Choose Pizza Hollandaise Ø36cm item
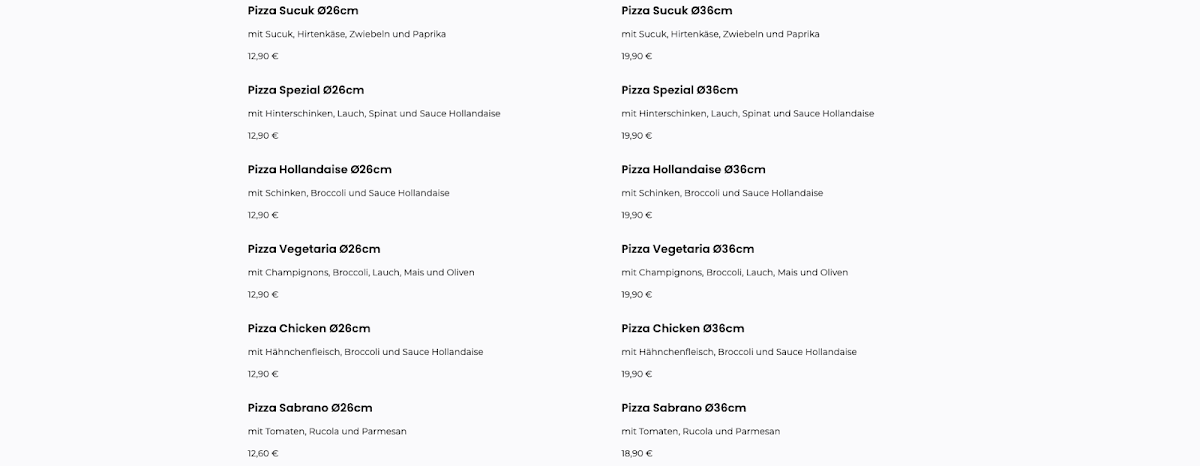 coord(694,170)
